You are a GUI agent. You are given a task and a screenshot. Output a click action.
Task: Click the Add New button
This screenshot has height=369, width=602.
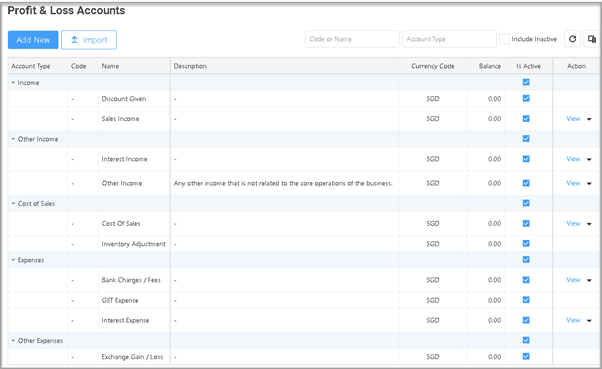click(33, 40)
